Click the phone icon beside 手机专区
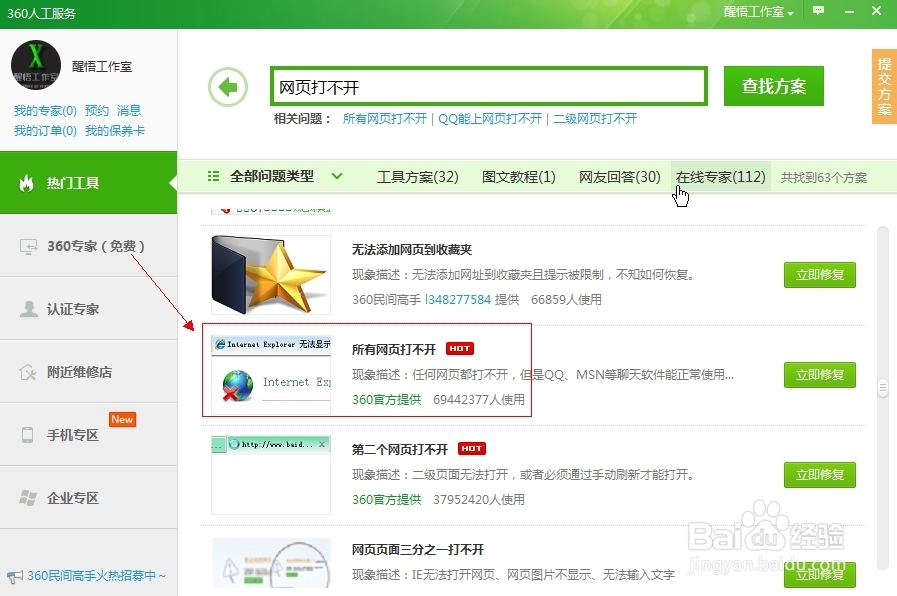 (27, 435)
